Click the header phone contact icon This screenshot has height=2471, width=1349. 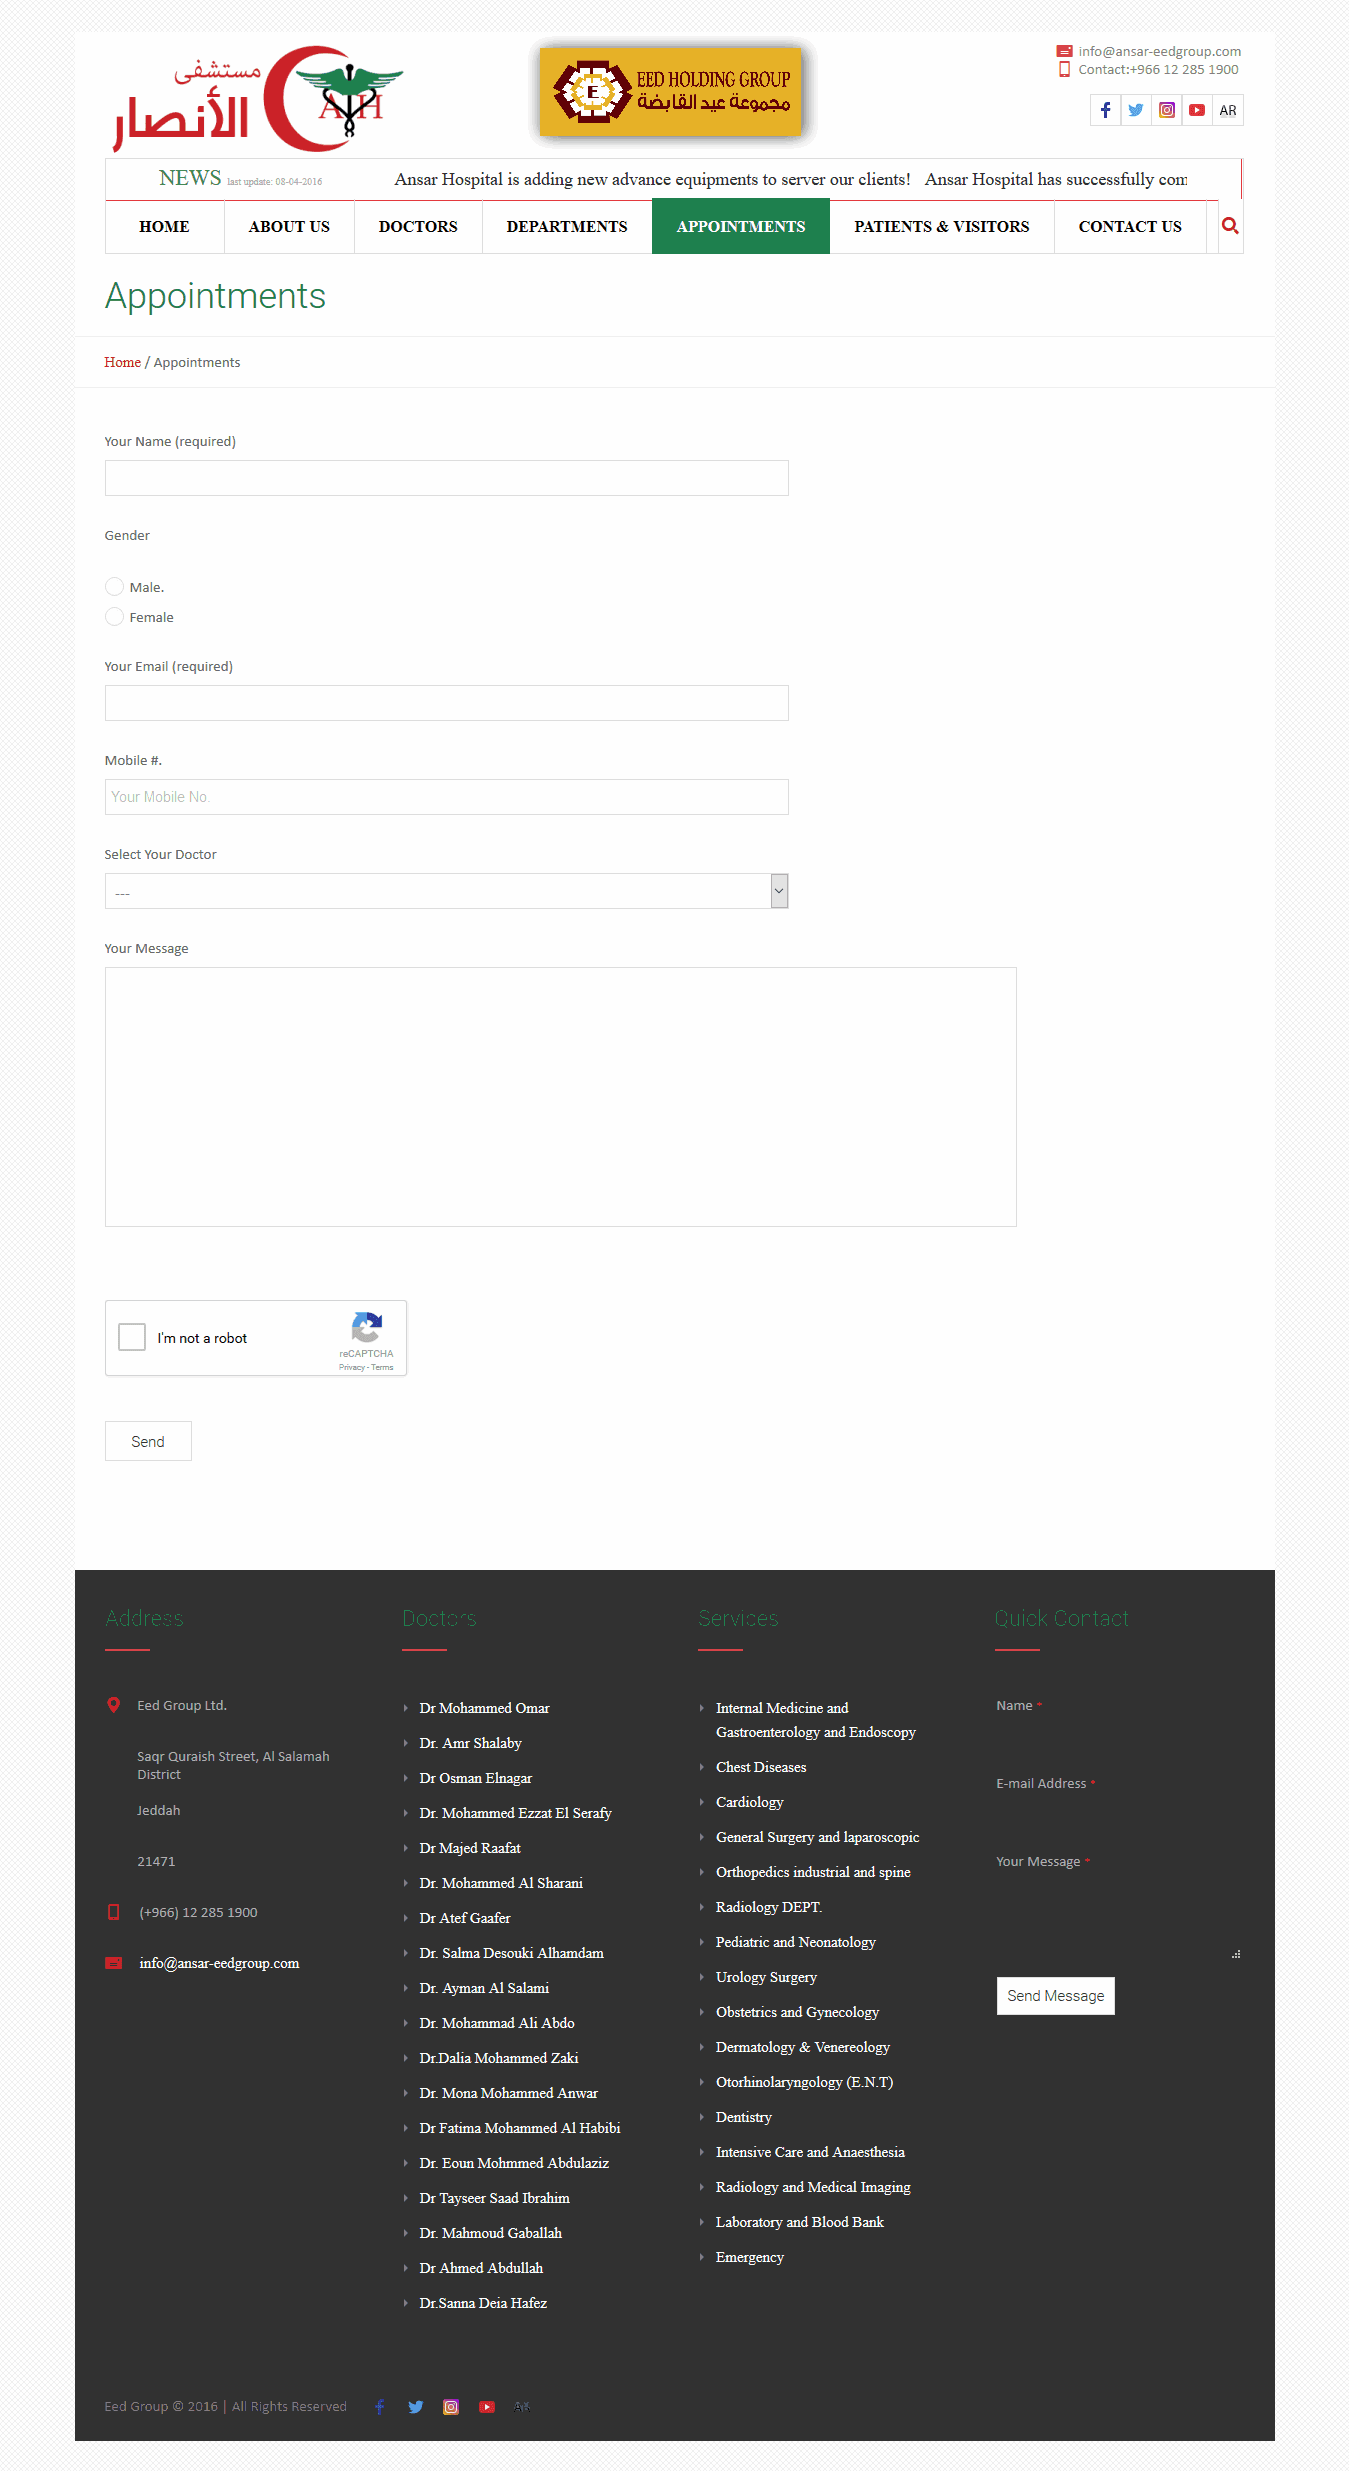(x=1064, y=69)
